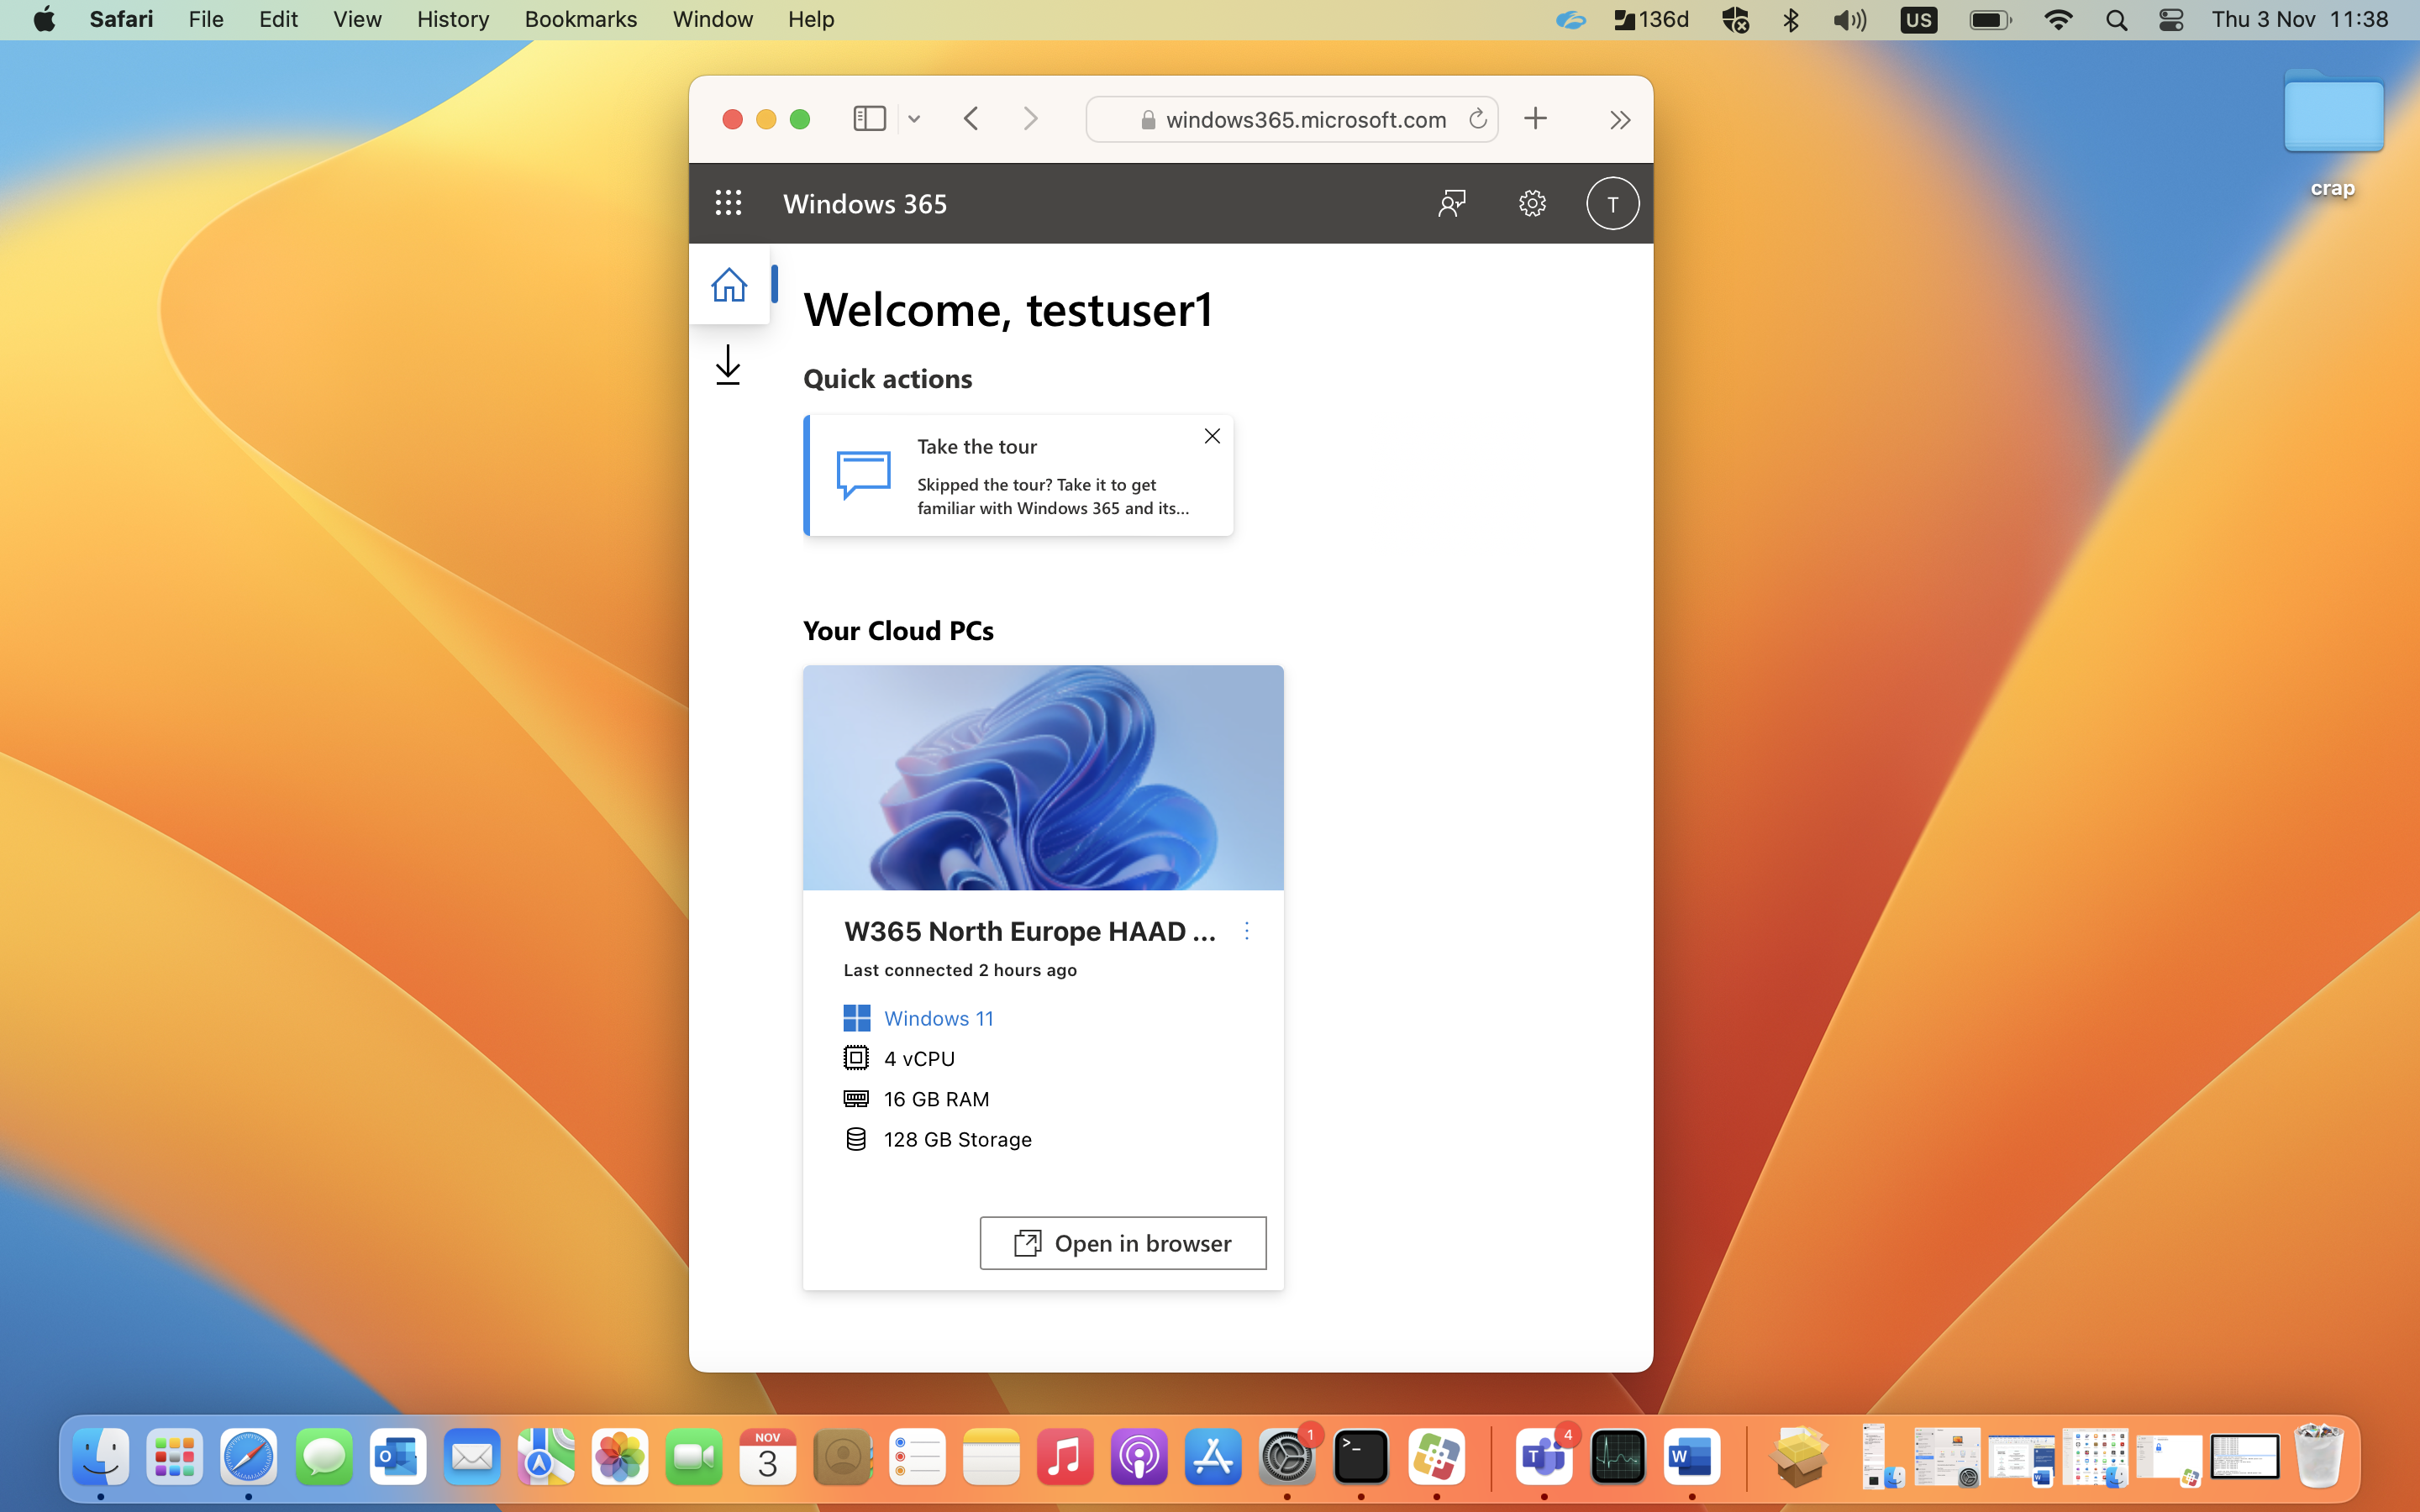Open the Help menu
This screenshot has height=1512, width=2420.
[811, 19]
